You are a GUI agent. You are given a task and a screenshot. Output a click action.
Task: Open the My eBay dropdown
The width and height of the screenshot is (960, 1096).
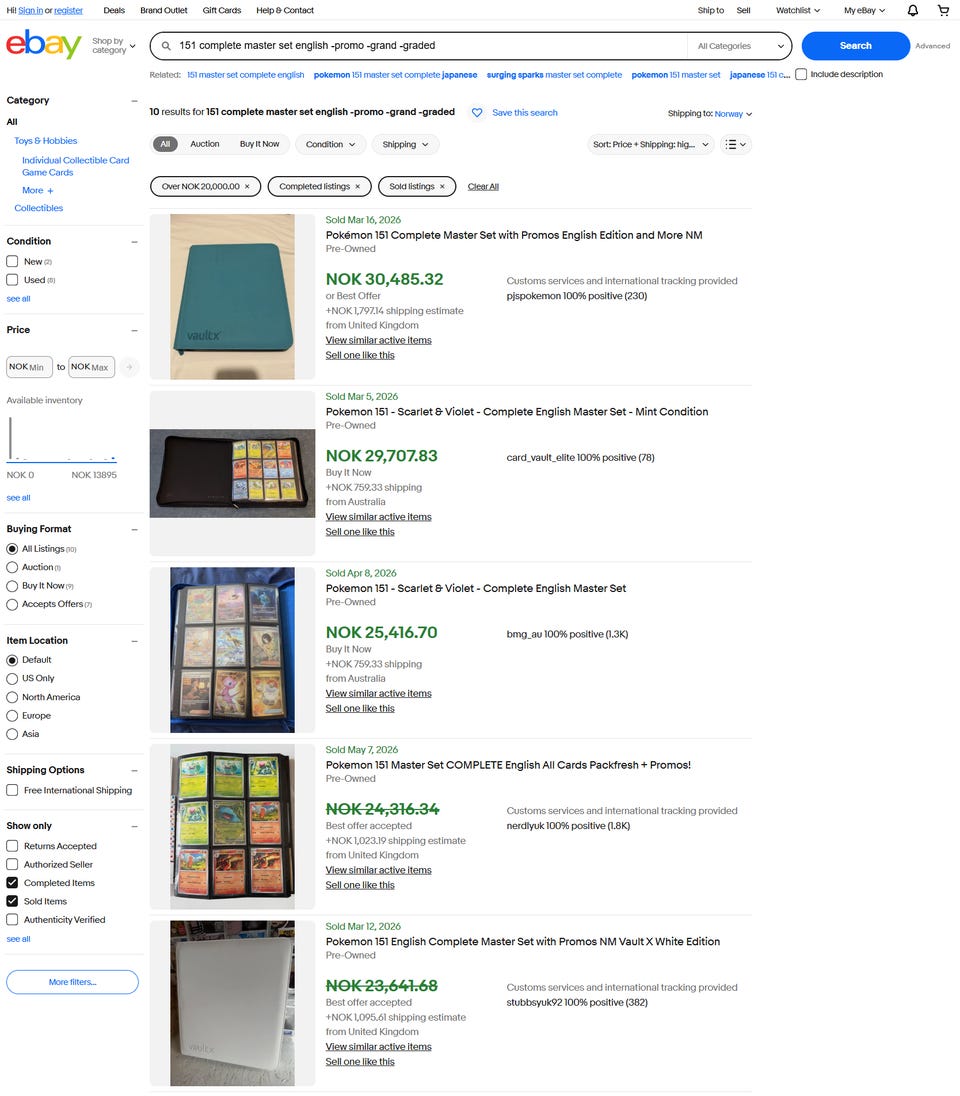tap(864, 10)
